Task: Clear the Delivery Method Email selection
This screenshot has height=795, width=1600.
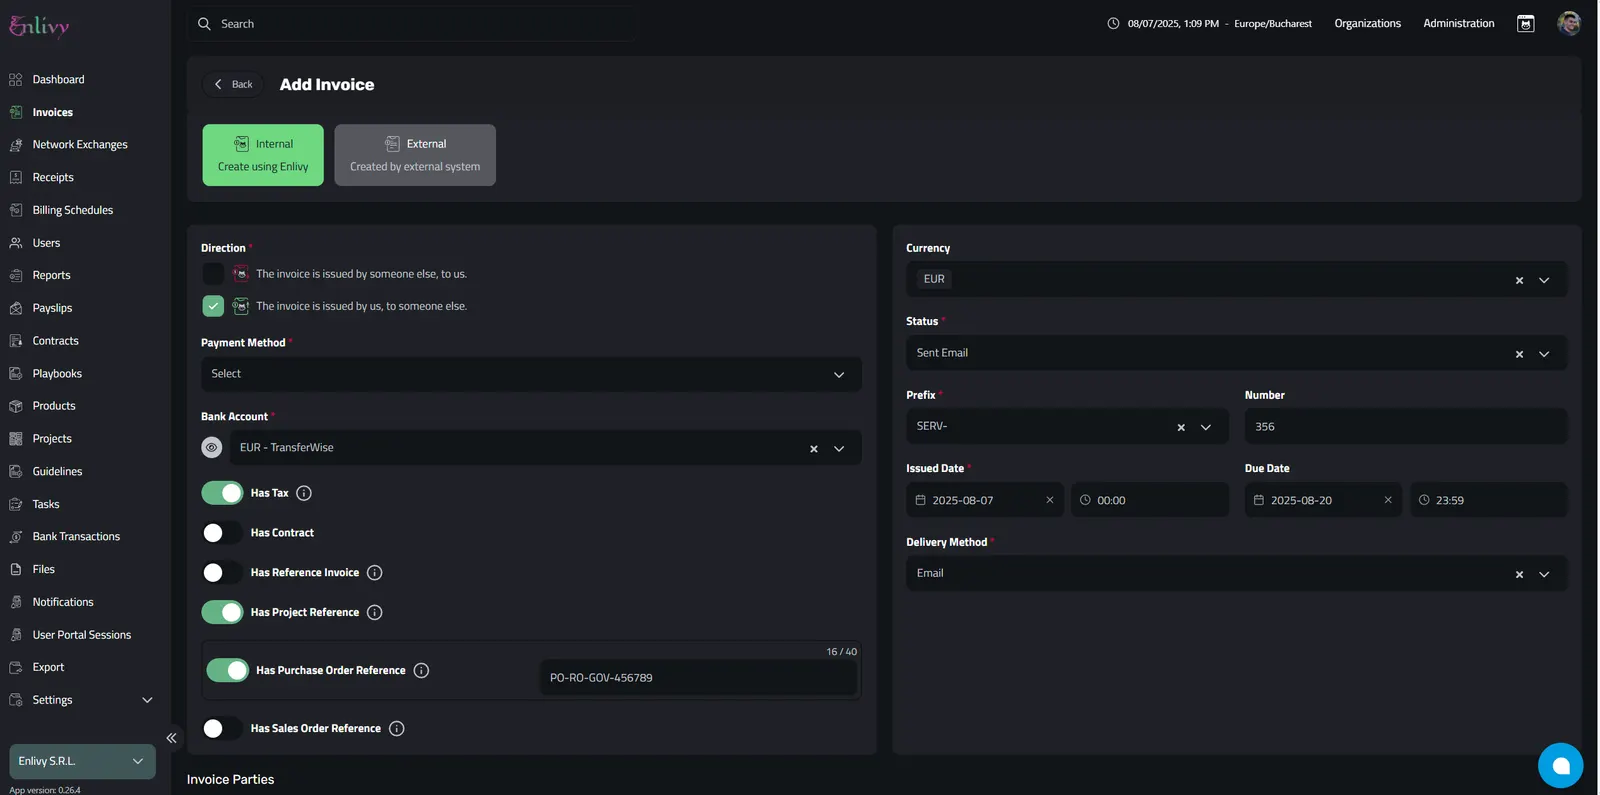Action: [1519, 574]
